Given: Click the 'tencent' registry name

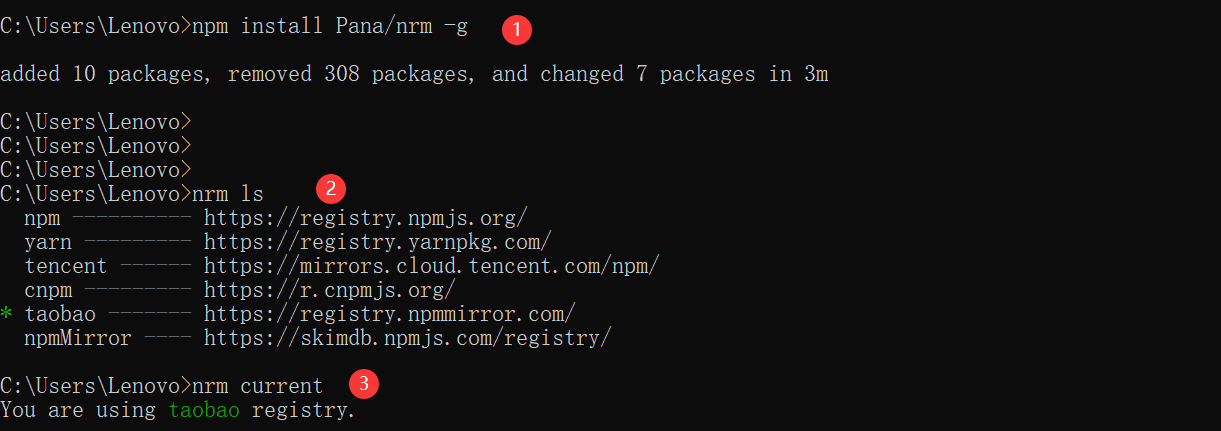Looking at the screenshot, I should click(x=66, y=266).
